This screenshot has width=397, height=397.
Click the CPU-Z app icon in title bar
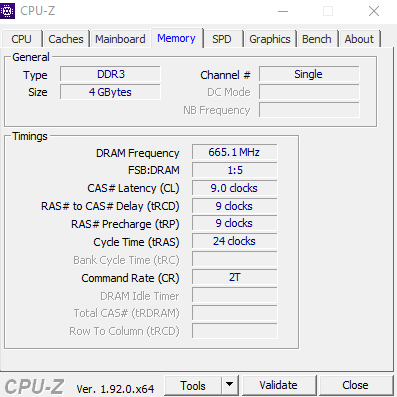click(7, 11)
